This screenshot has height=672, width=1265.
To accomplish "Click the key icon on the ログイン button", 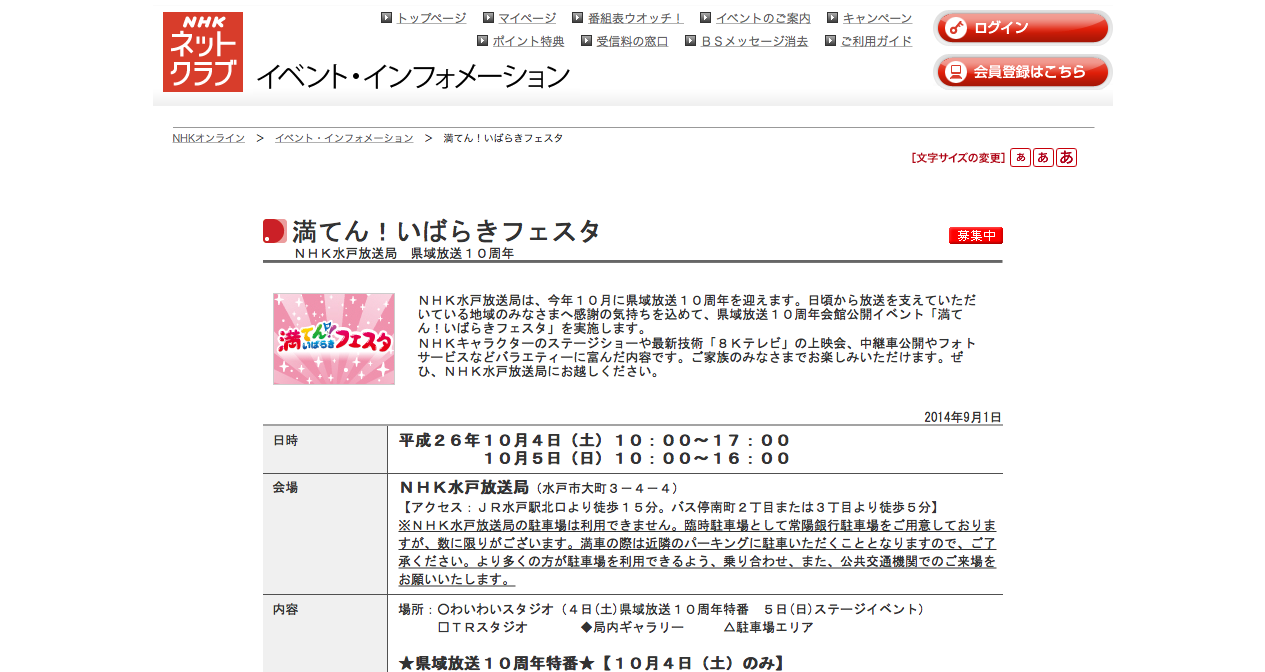I will [x=956, y=28].
